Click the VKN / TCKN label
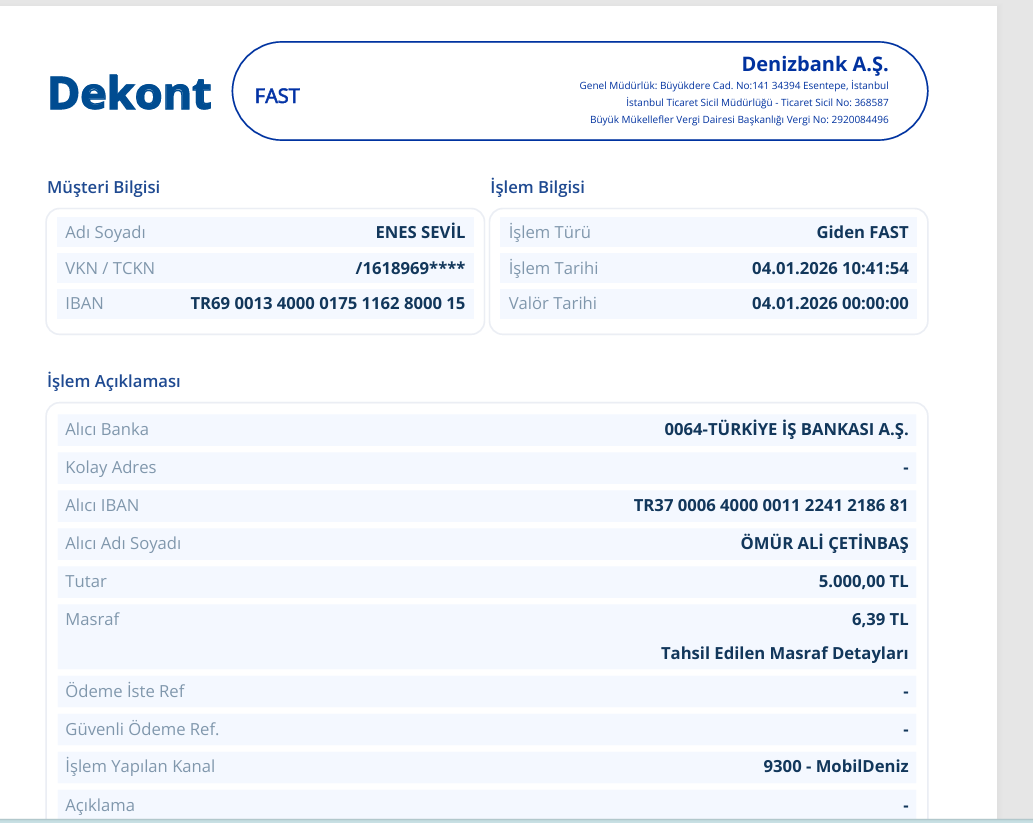Viewport: 1033px width, 823px height. (110, 268)
